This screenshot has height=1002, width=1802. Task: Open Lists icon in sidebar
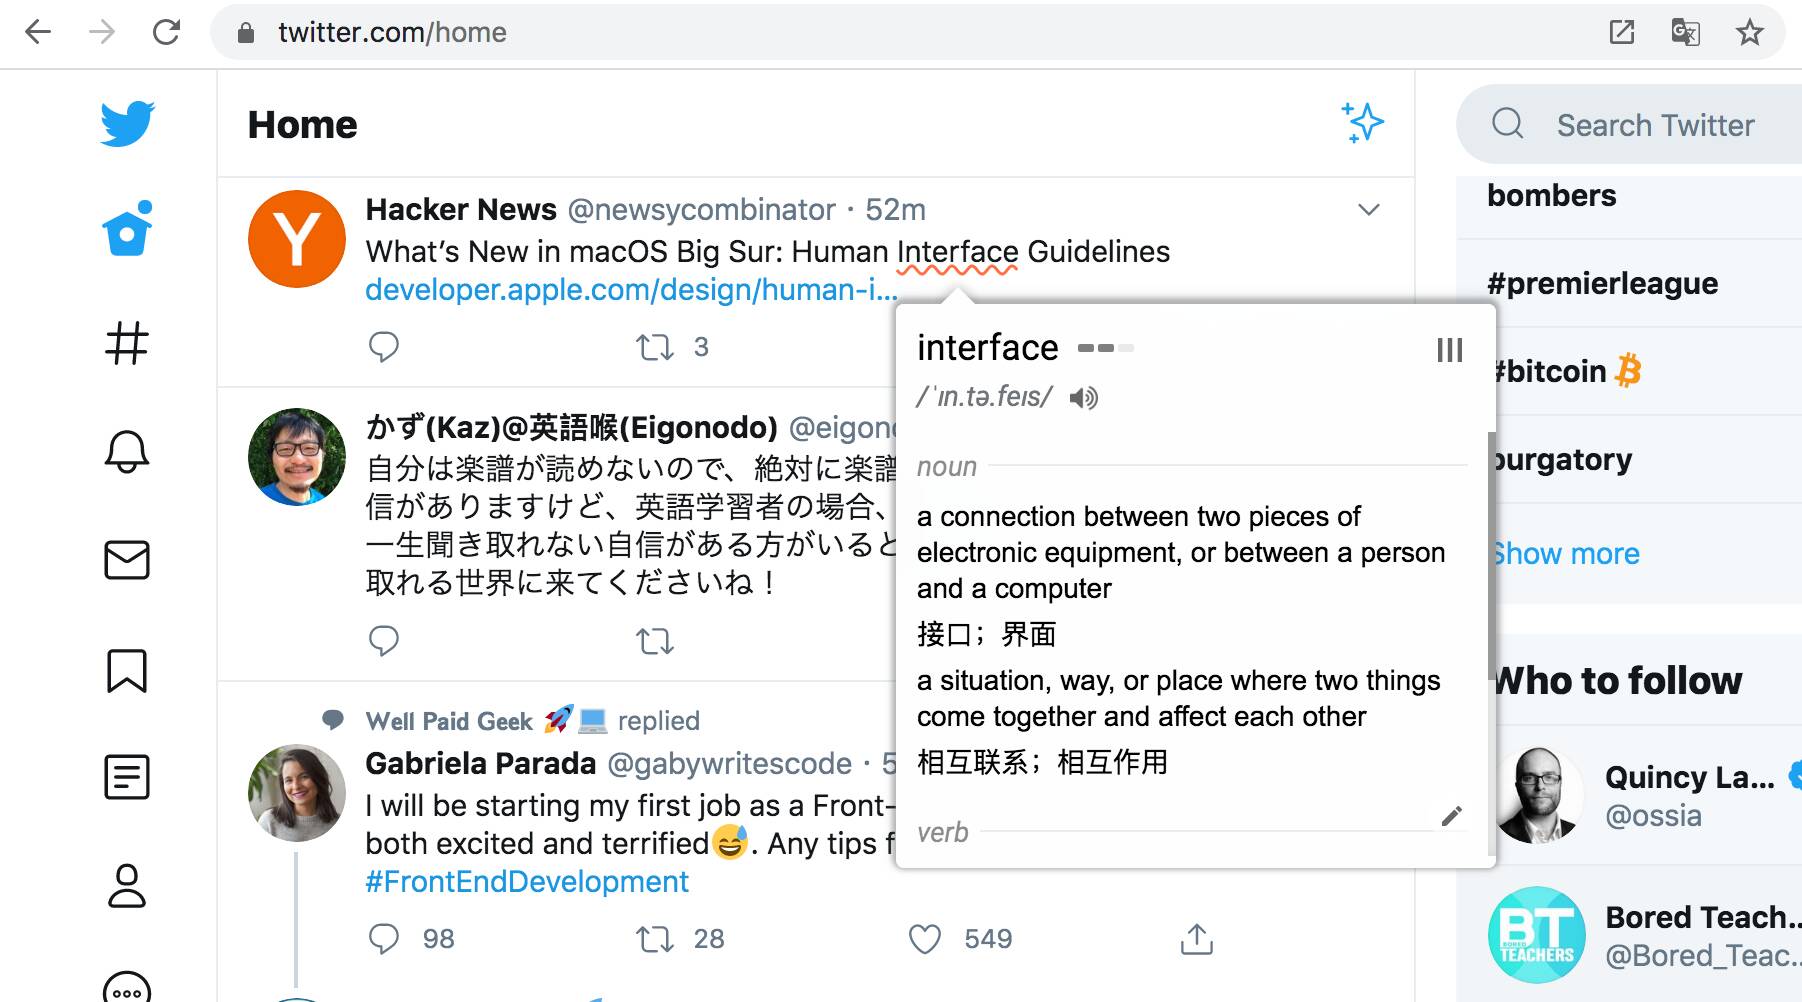coord(127,777)
